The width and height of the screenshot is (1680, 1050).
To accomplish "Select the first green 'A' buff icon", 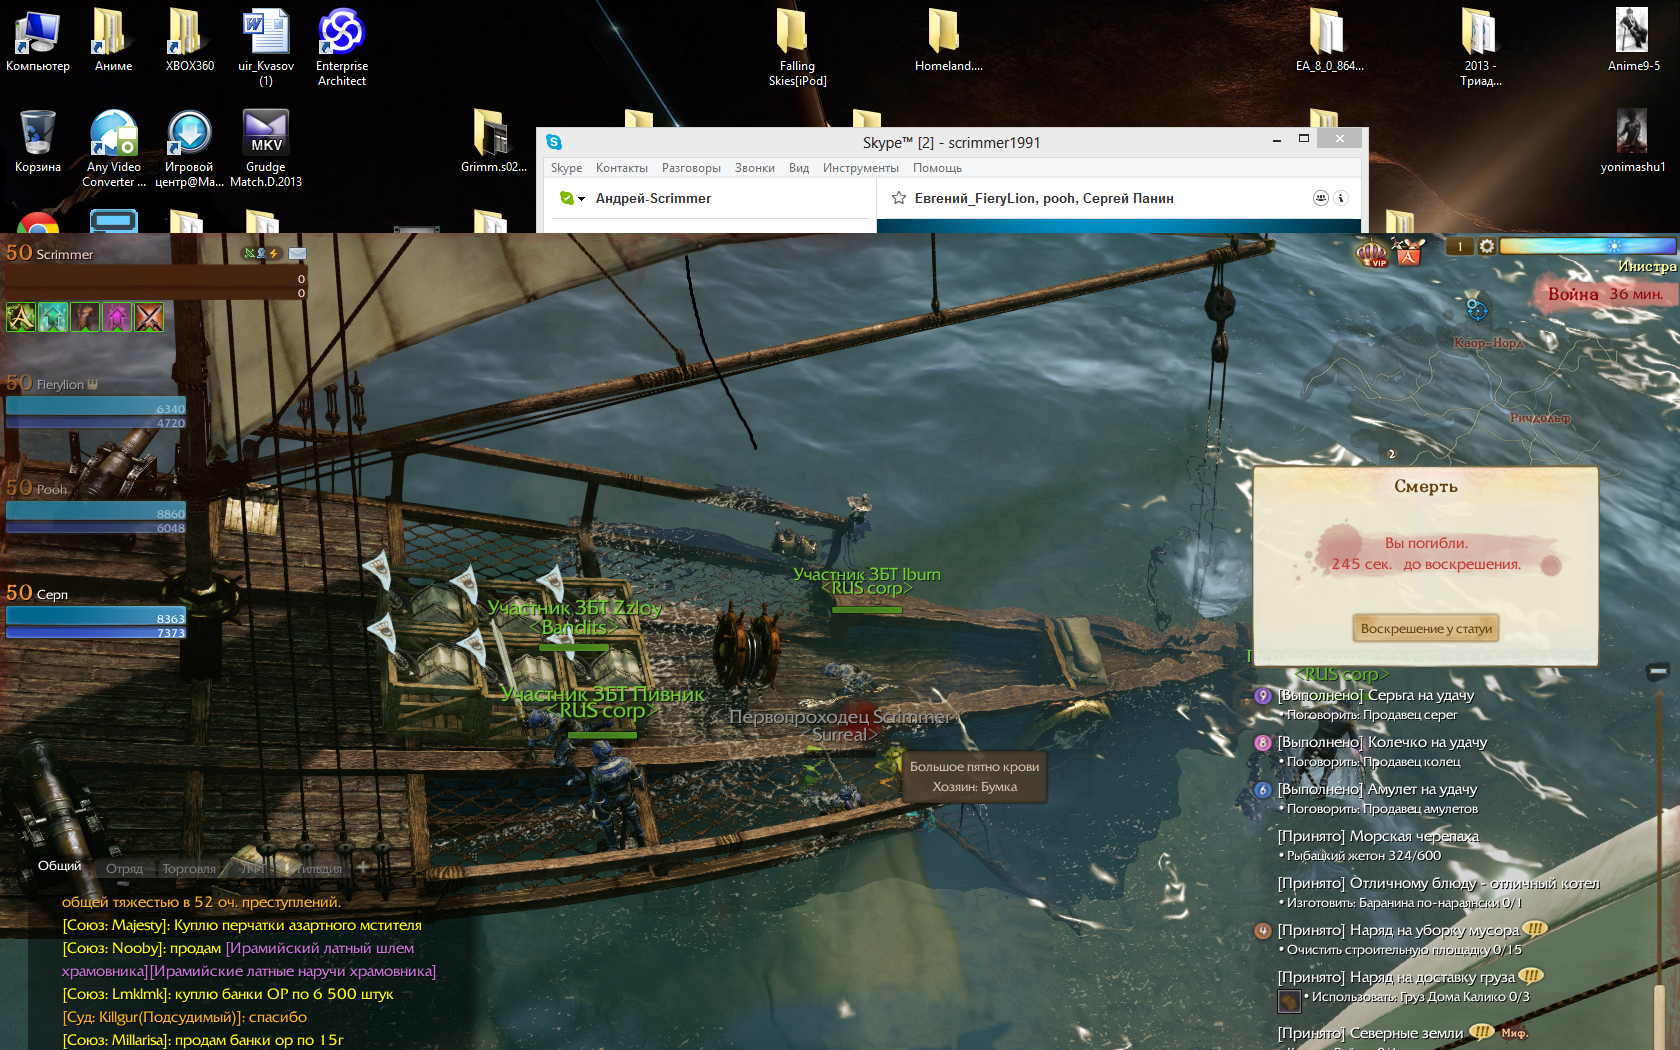I will pyautogui.click(x=21, y=317).
